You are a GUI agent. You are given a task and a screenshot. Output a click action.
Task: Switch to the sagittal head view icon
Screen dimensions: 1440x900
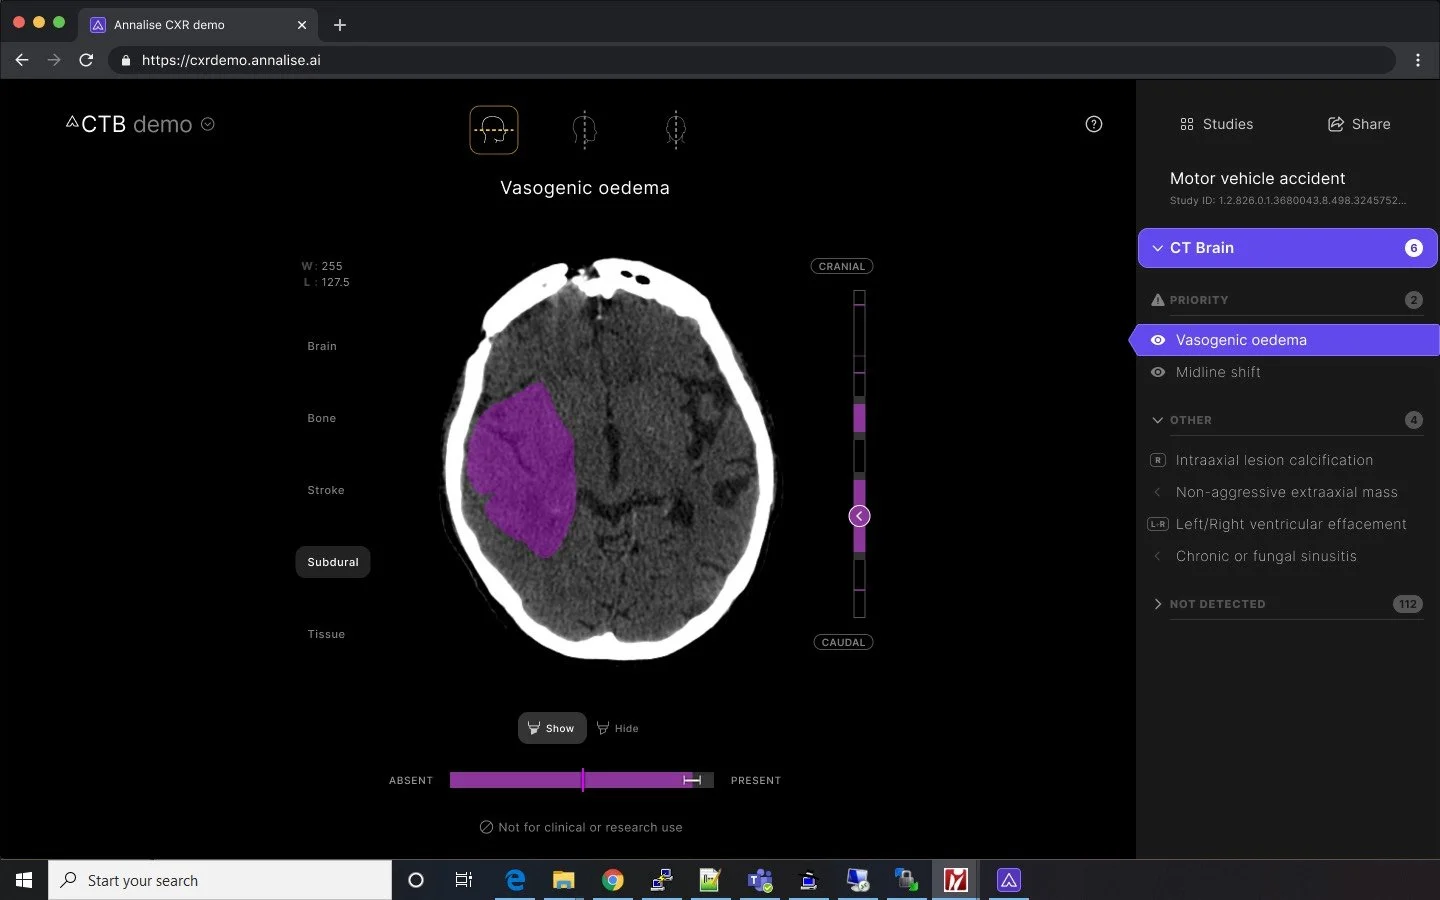pyautogui.click(x=584, y=130)
